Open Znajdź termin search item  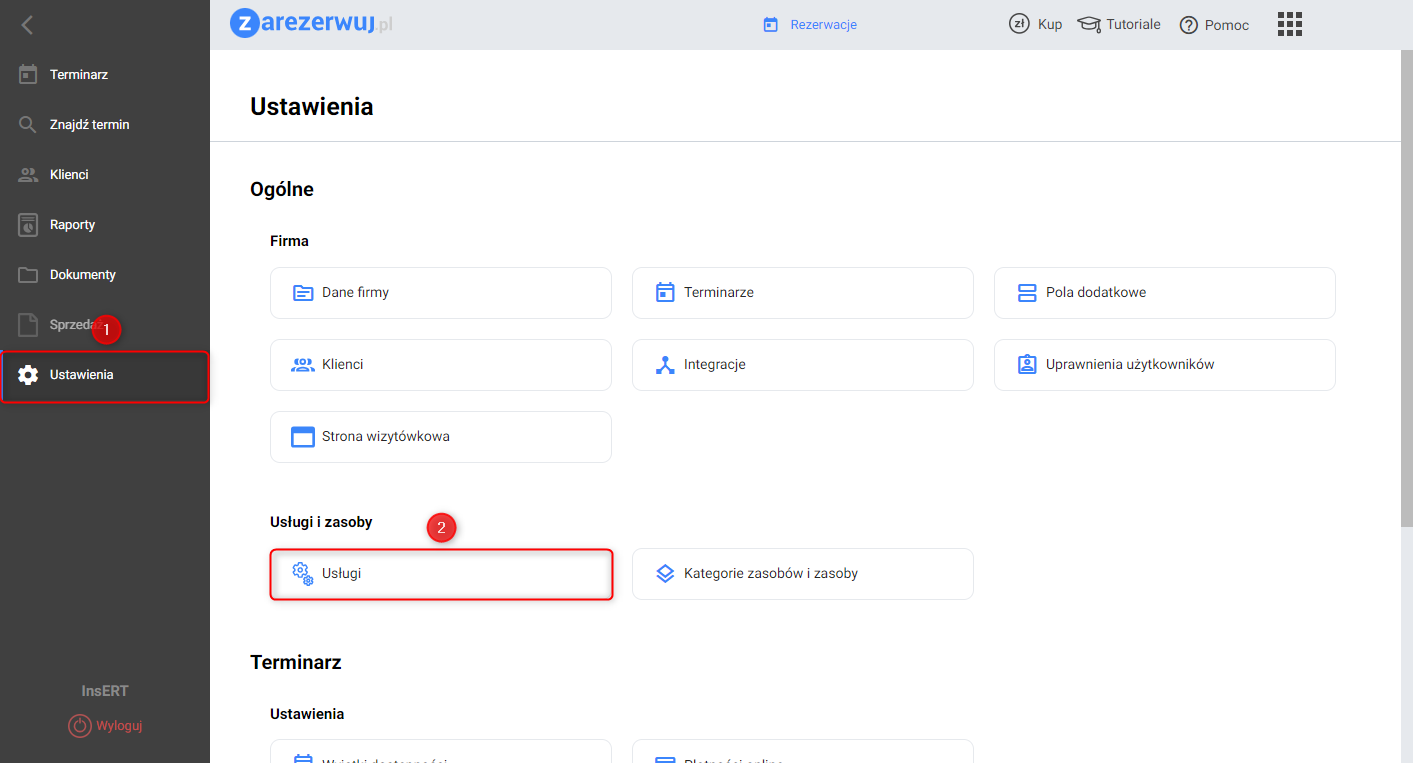(x=89, y=125)
